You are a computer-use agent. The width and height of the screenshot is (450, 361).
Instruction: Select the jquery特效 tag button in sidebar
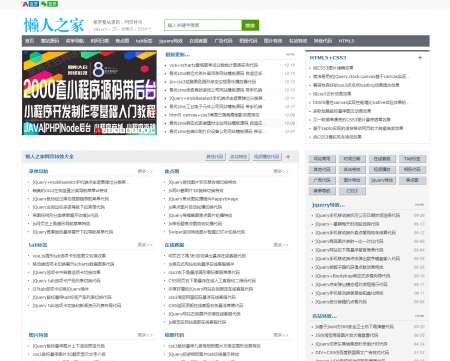tap(382, 180)
